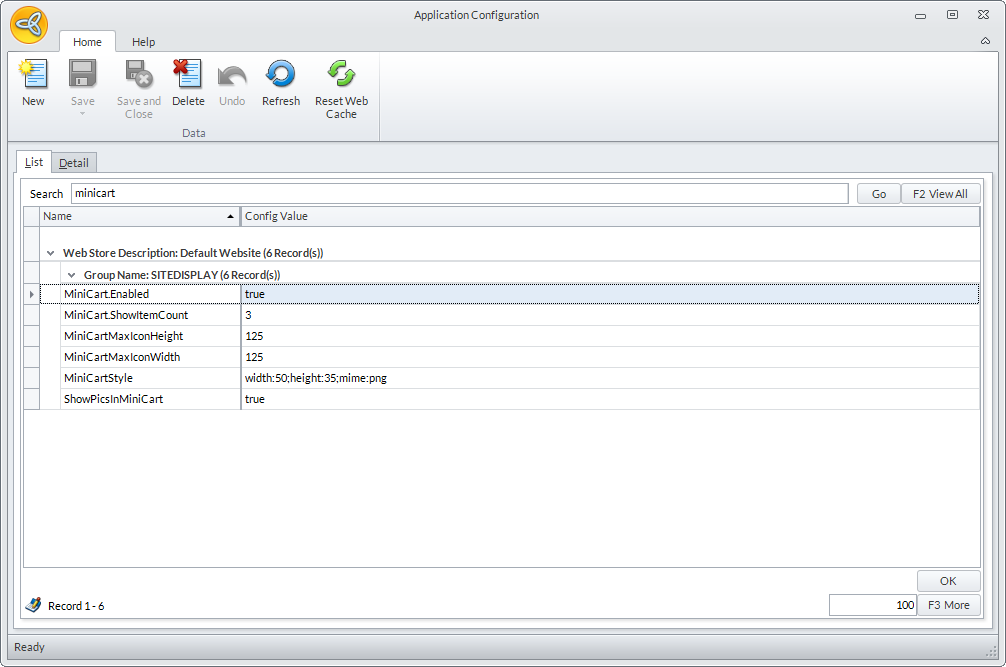Collapse the Web Store Description group

(50, 253)
